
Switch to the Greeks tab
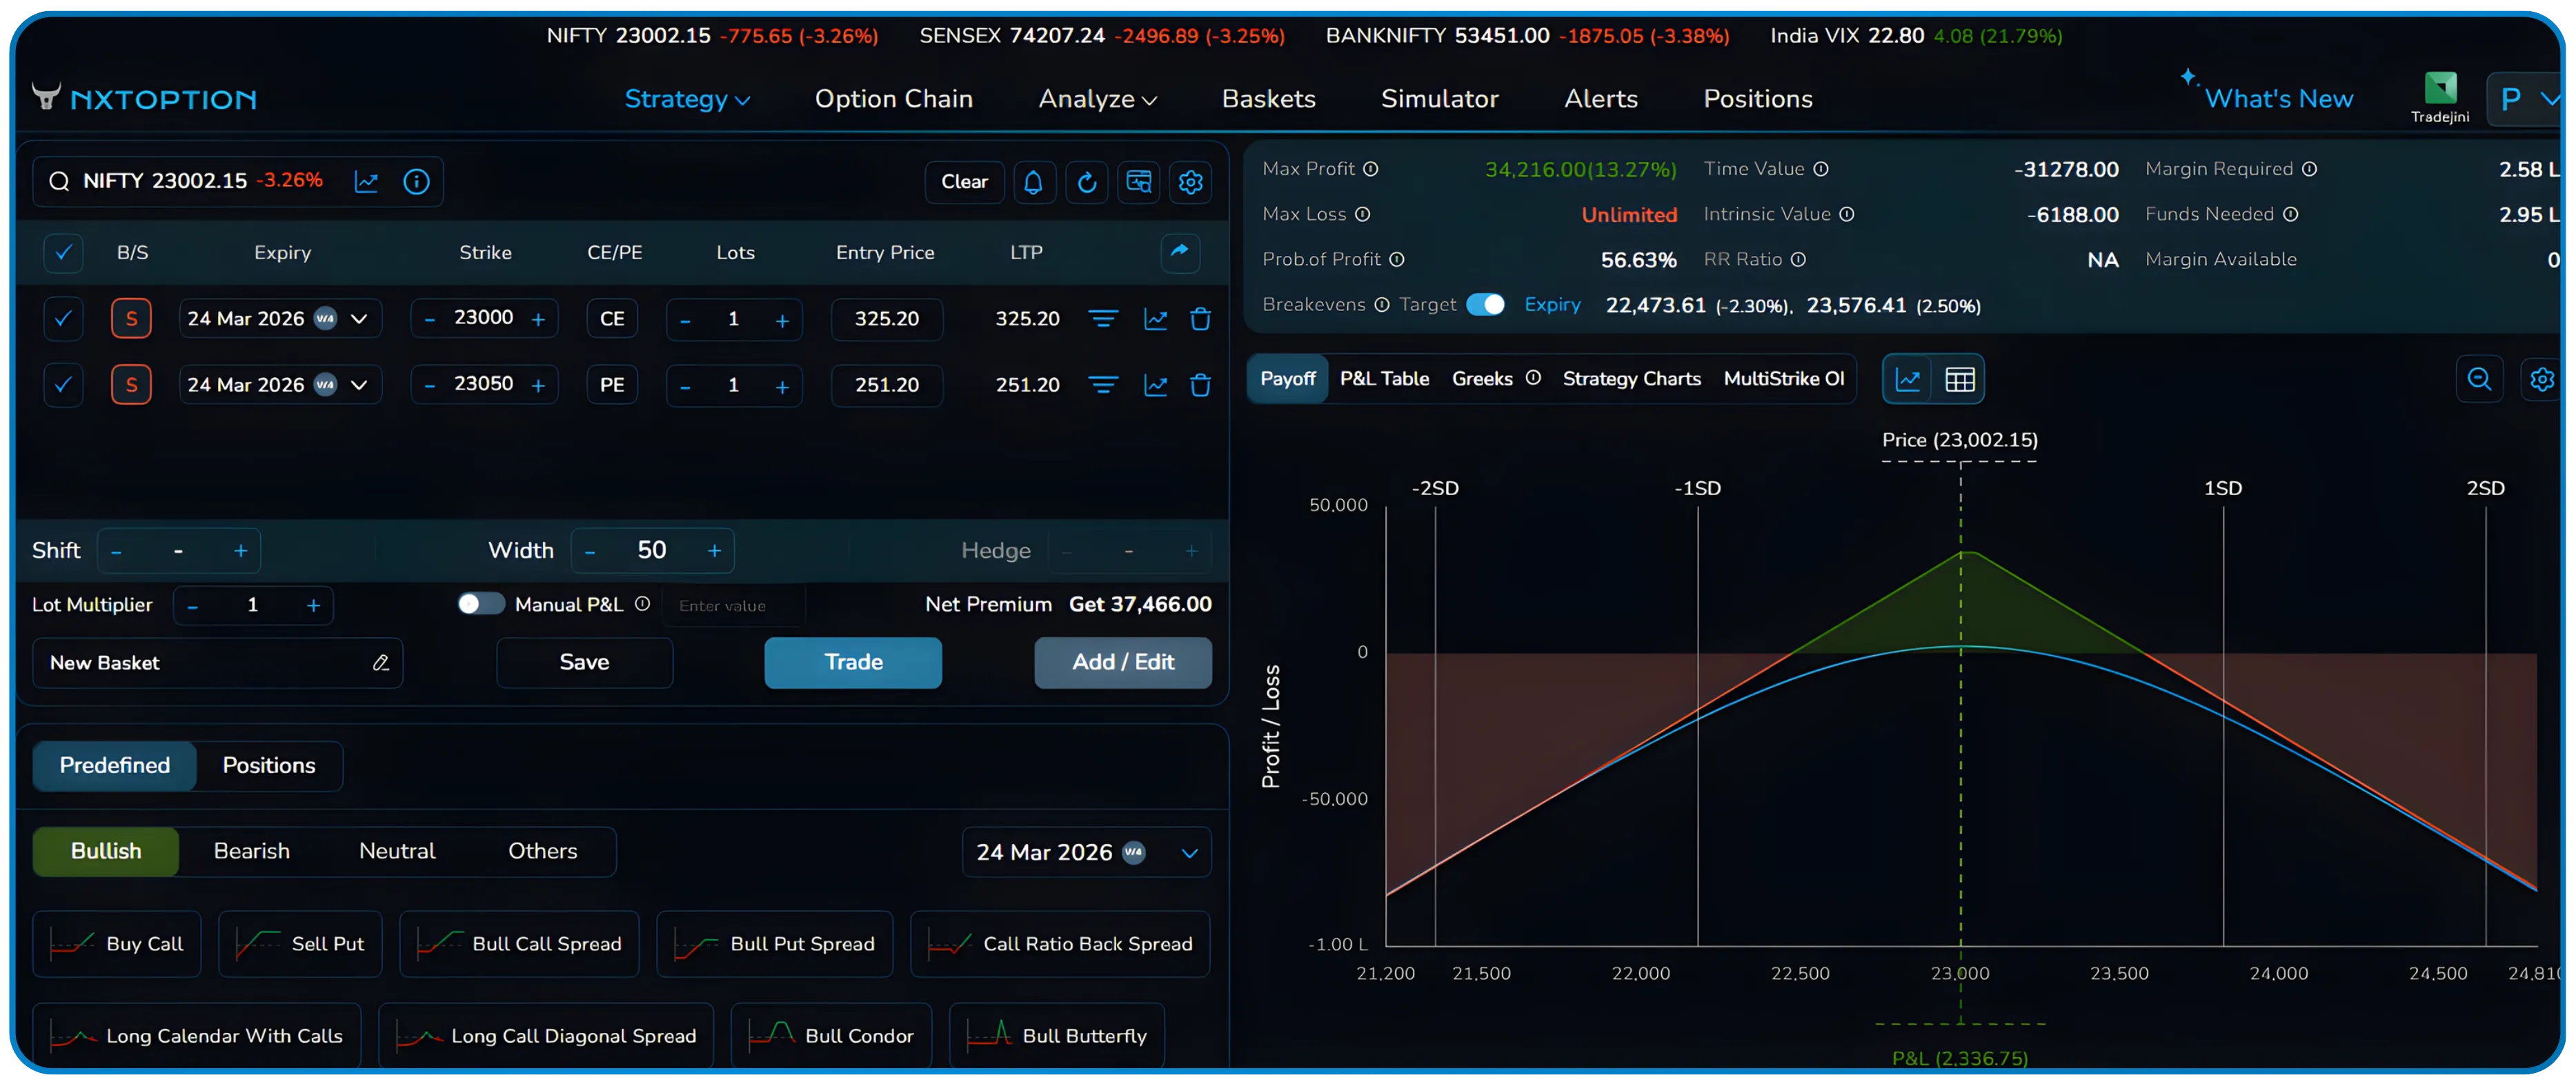[1482, 379]
